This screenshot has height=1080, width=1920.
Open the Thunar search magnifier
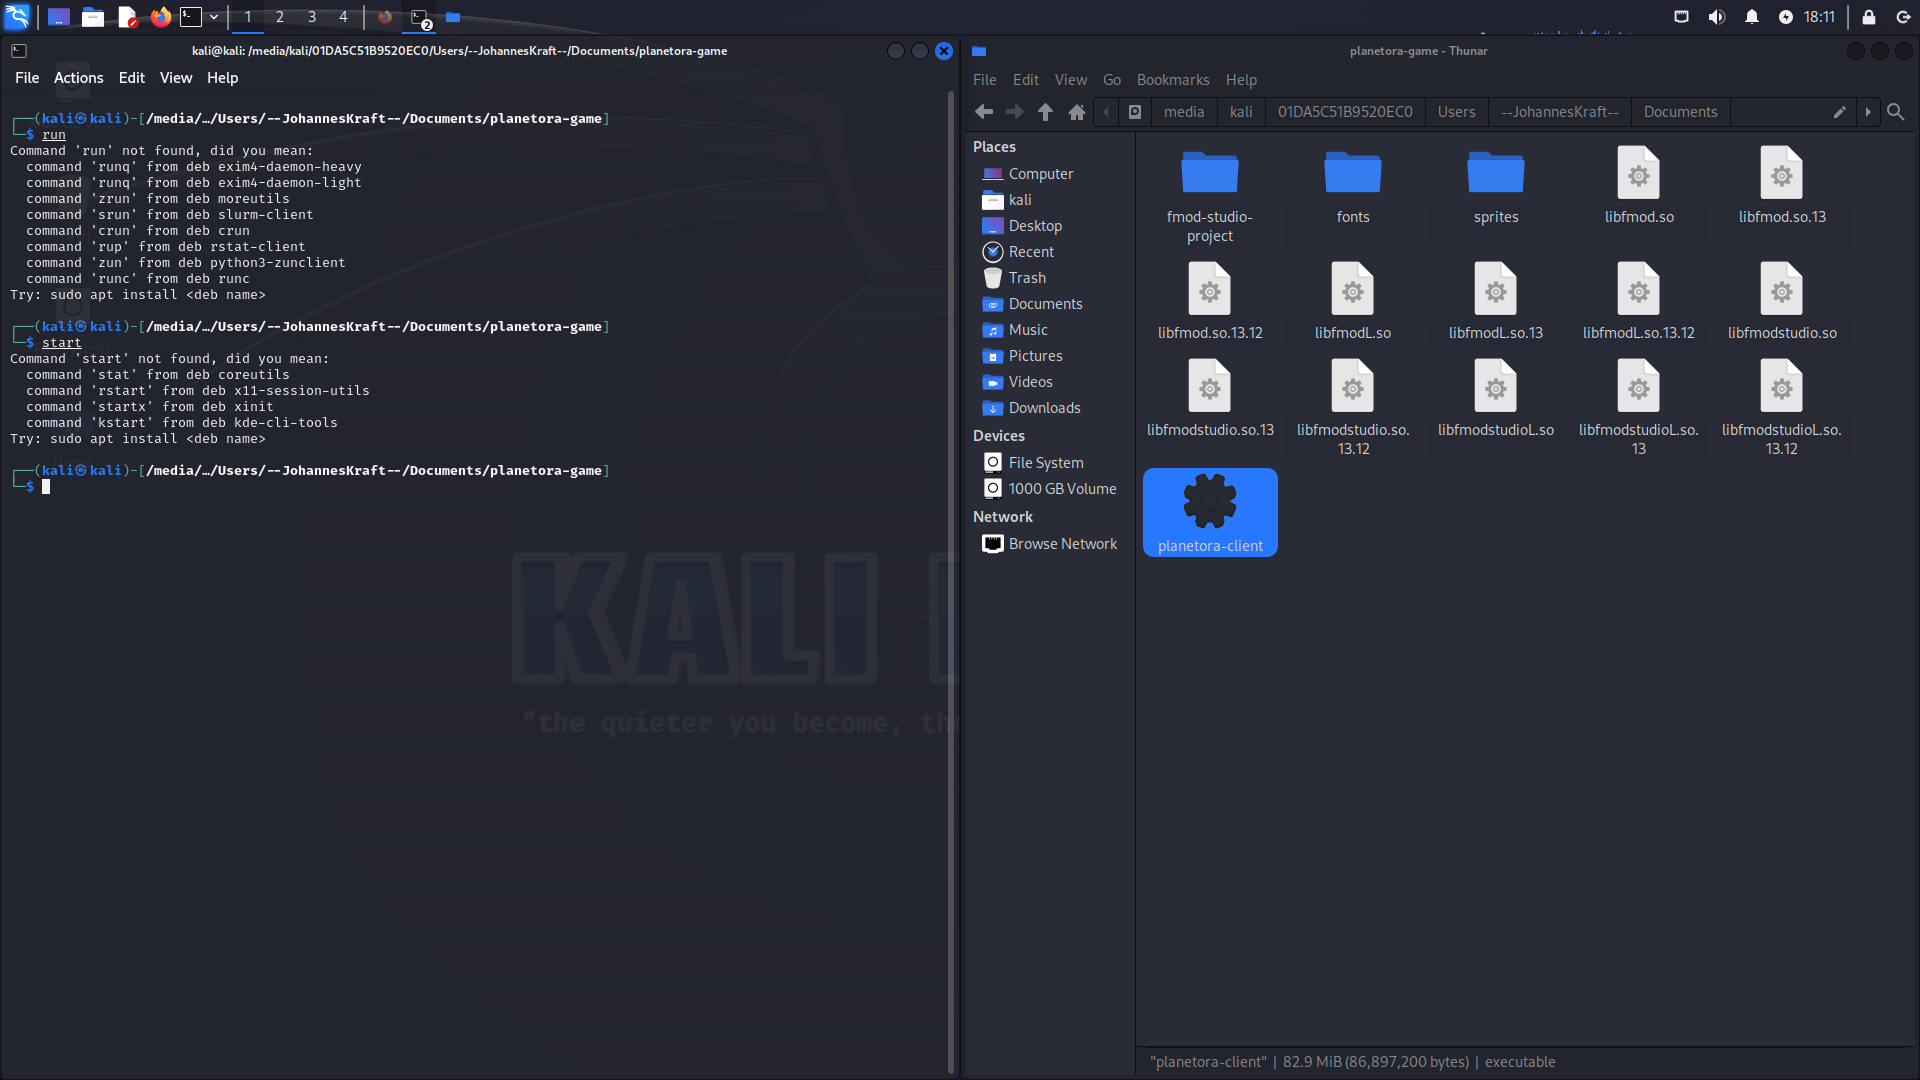[1895, 112]
